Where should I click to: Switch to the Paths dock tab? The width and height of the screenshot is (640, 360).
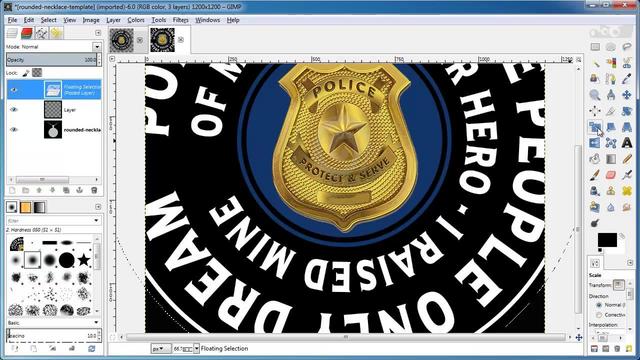click(41, 33)
